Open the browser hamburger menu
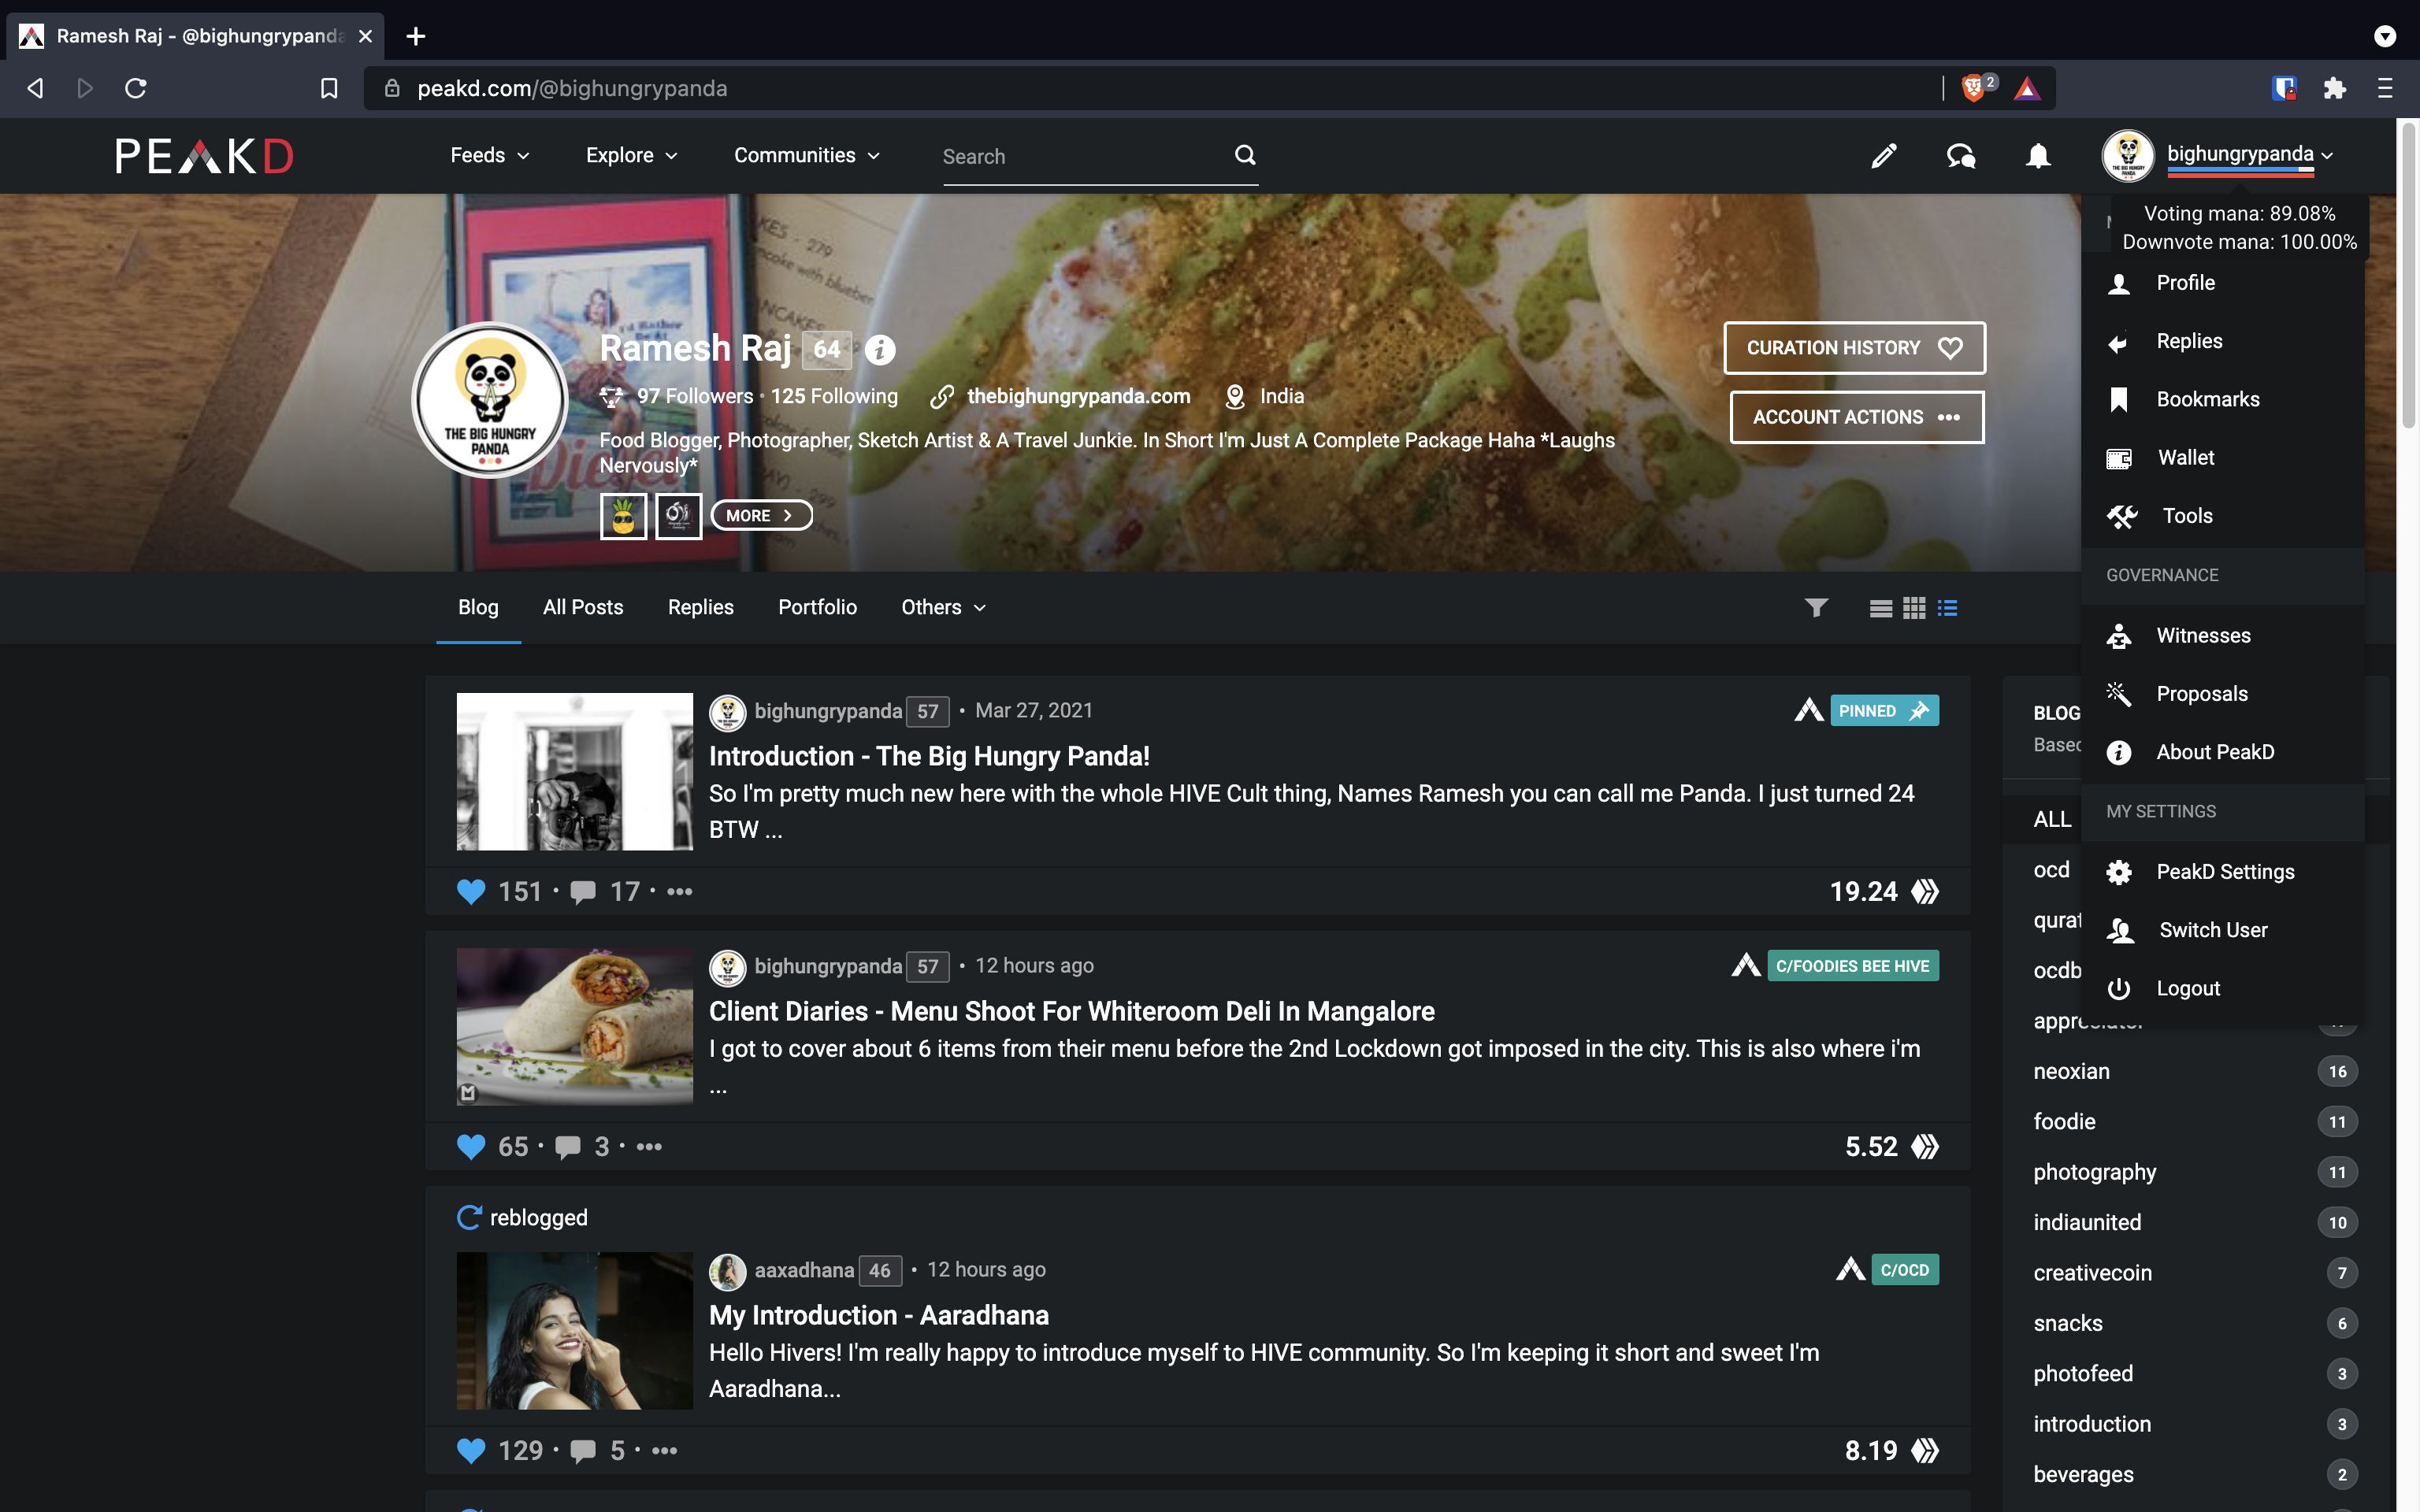 [2385, 88]
